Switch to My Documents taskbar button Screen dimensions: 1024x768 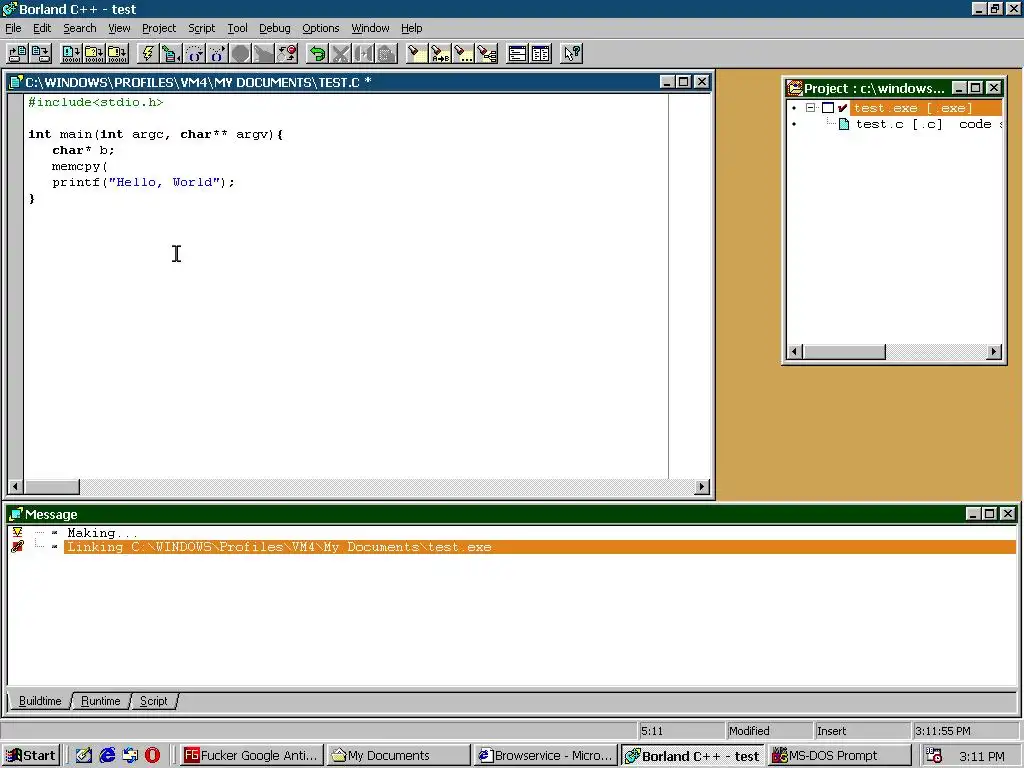(398, 756)
